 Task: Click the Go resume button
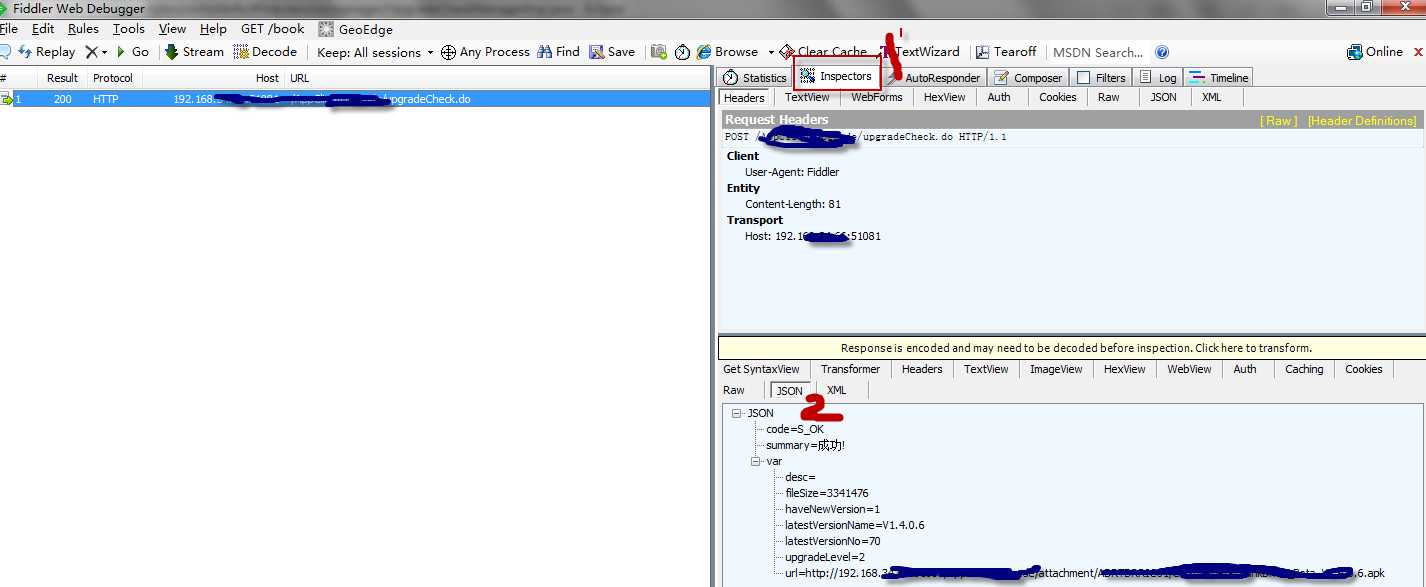(132, 52)
